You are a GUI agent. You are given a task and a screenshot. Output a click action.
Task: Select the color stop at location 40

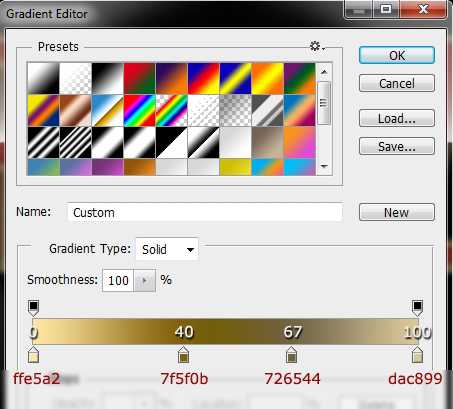pyautogui.click(x=183, y=354)
